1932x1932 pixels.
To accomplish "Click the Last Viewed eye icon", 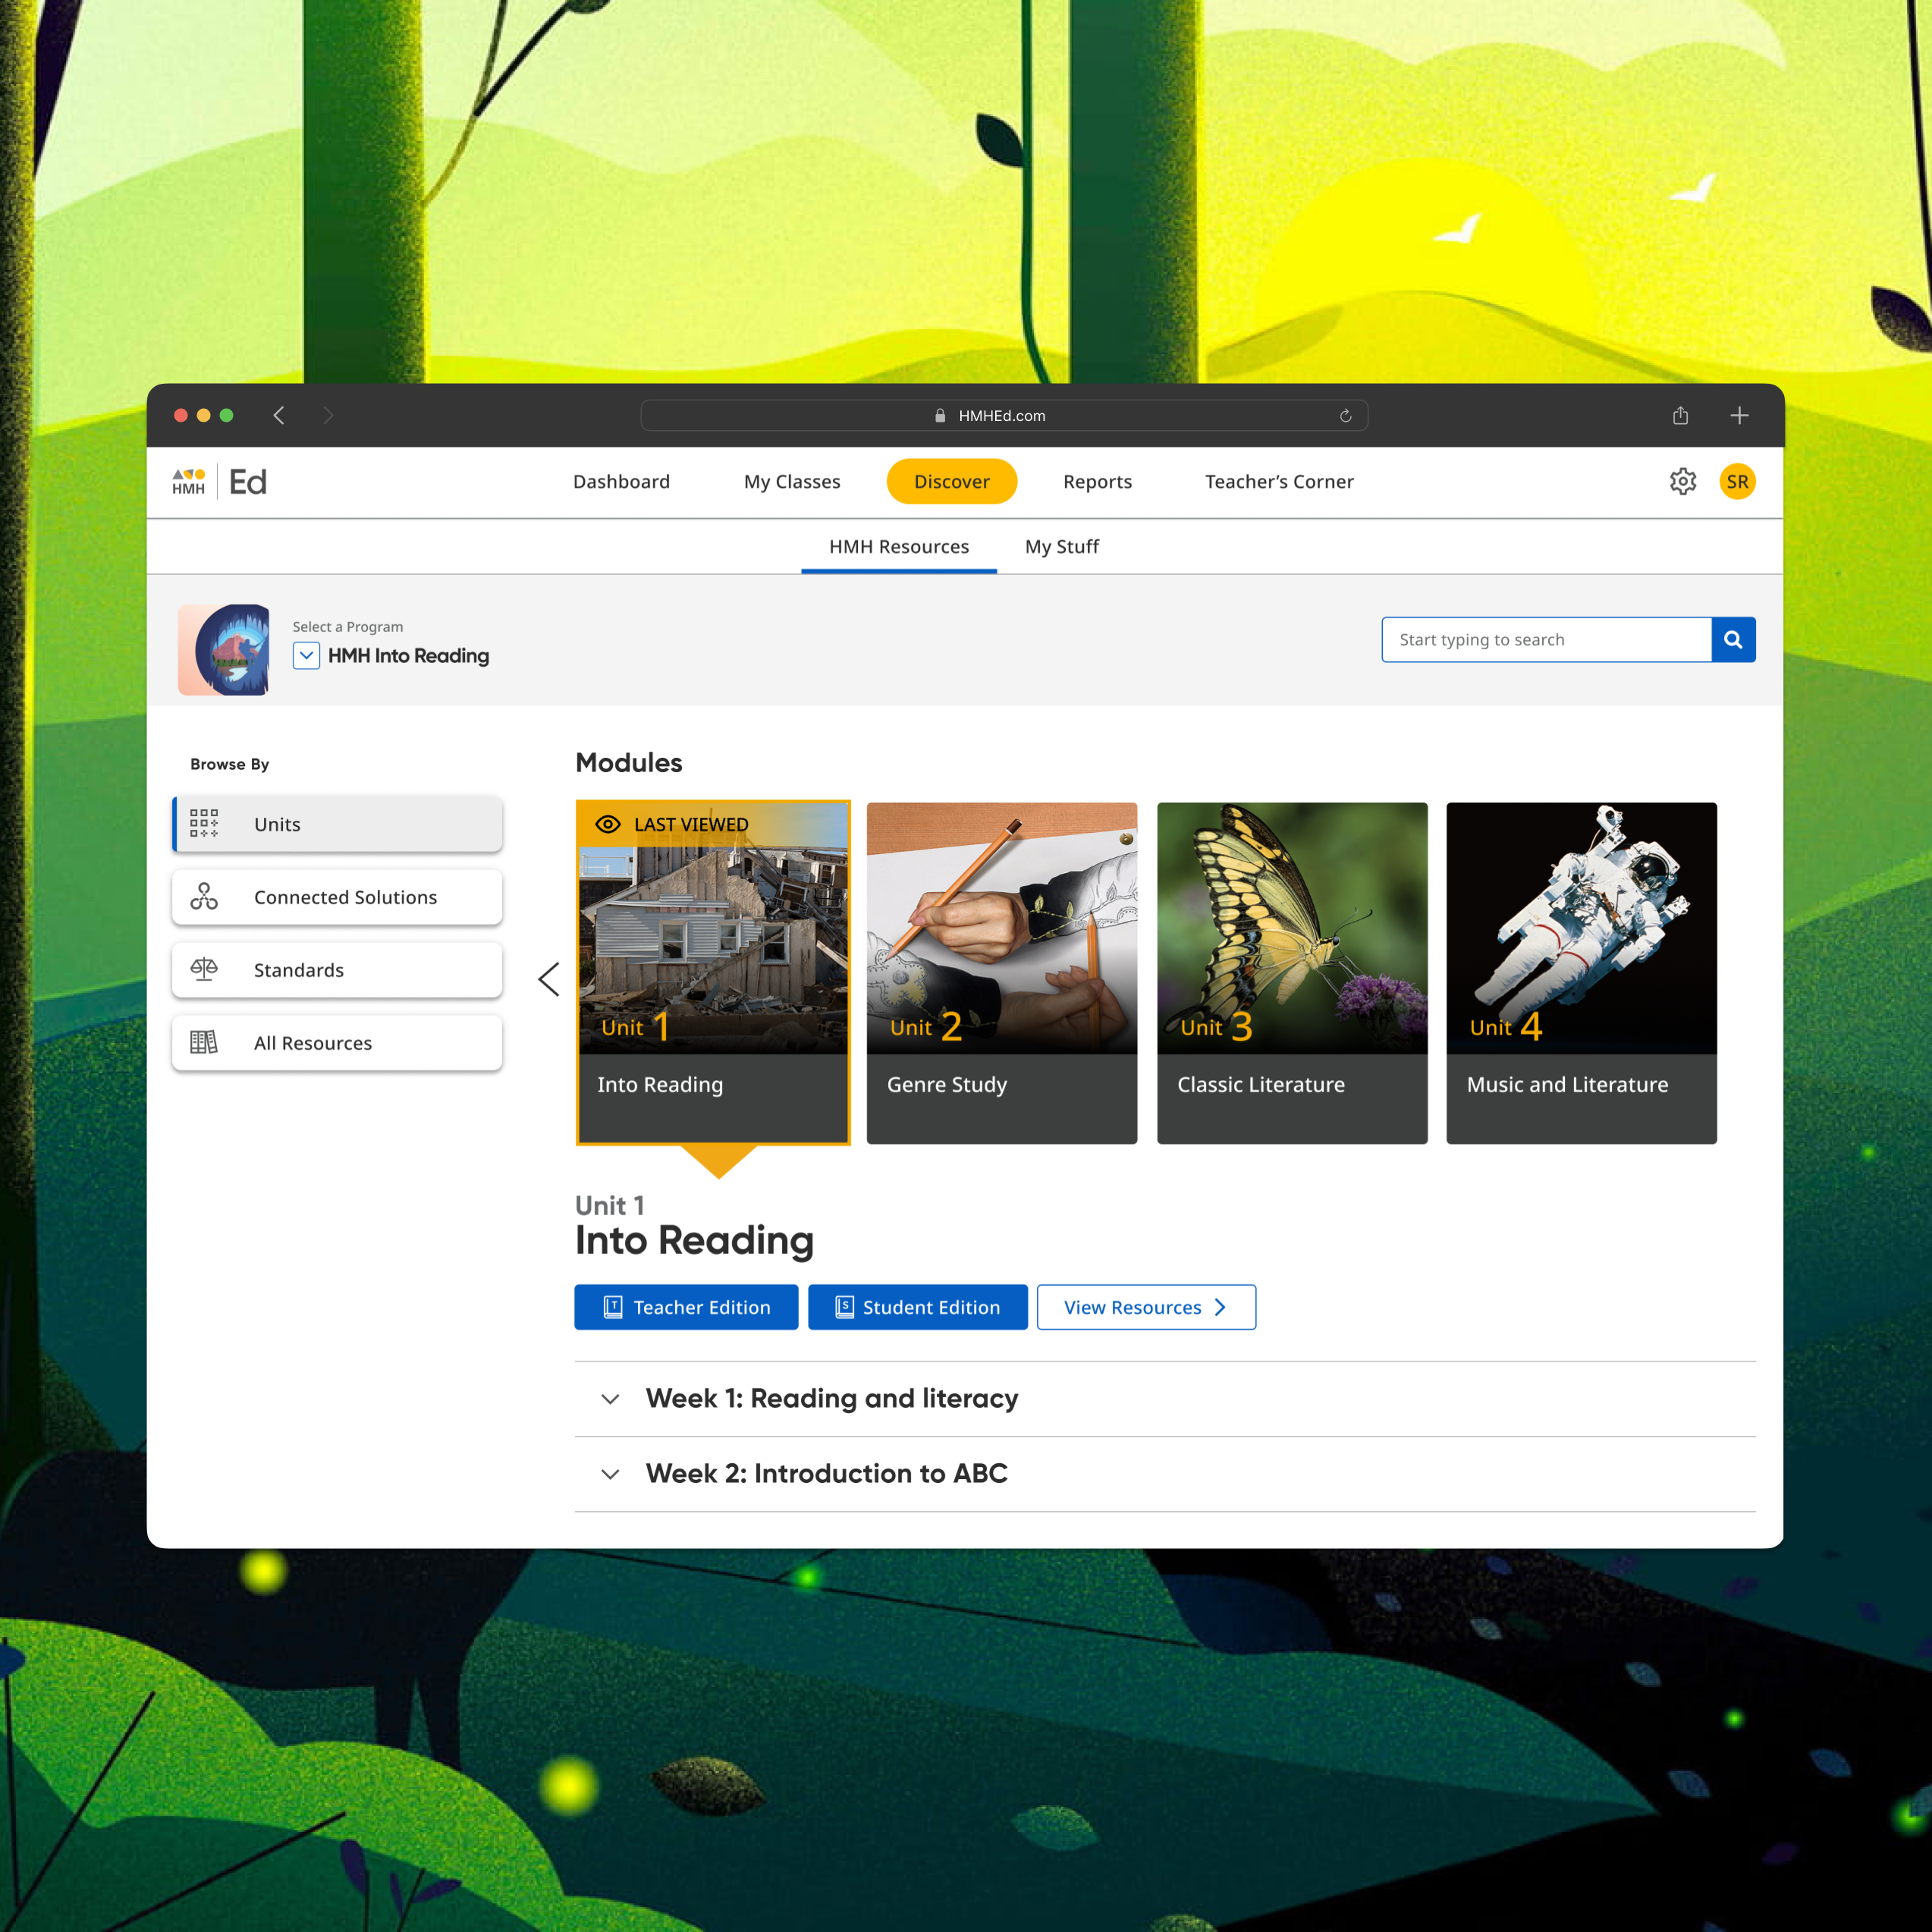I will point(608,824).
